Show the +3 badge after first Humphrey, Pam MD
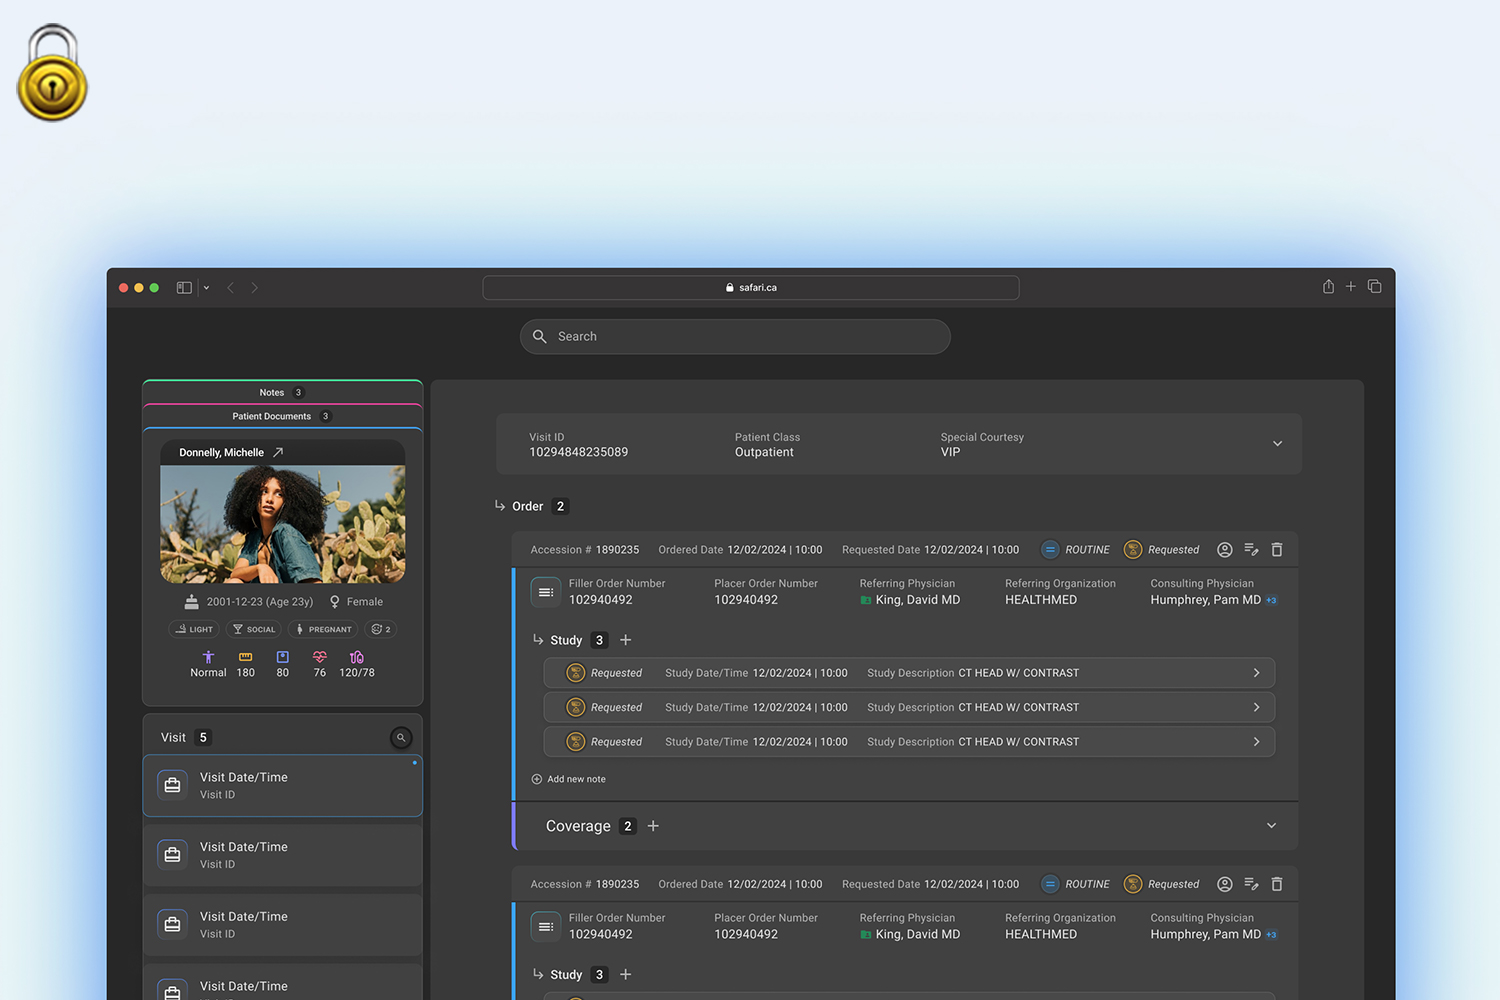Screen dimensions: 1500x1000 (x=1272, y=600)
